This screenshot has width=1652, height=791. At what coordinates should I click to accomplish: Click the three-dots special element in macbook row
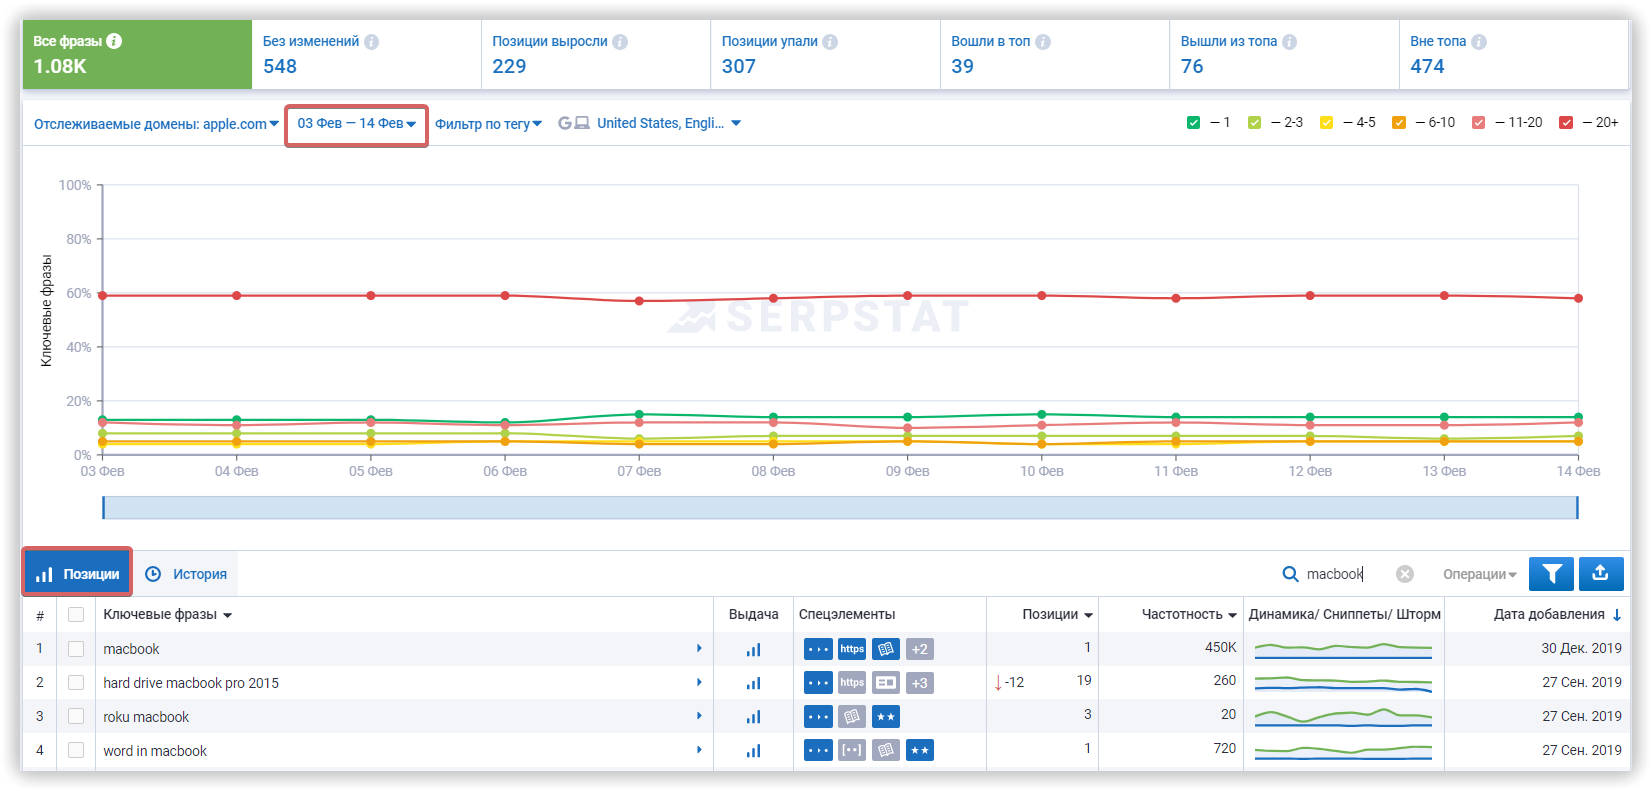coord(818,650)
